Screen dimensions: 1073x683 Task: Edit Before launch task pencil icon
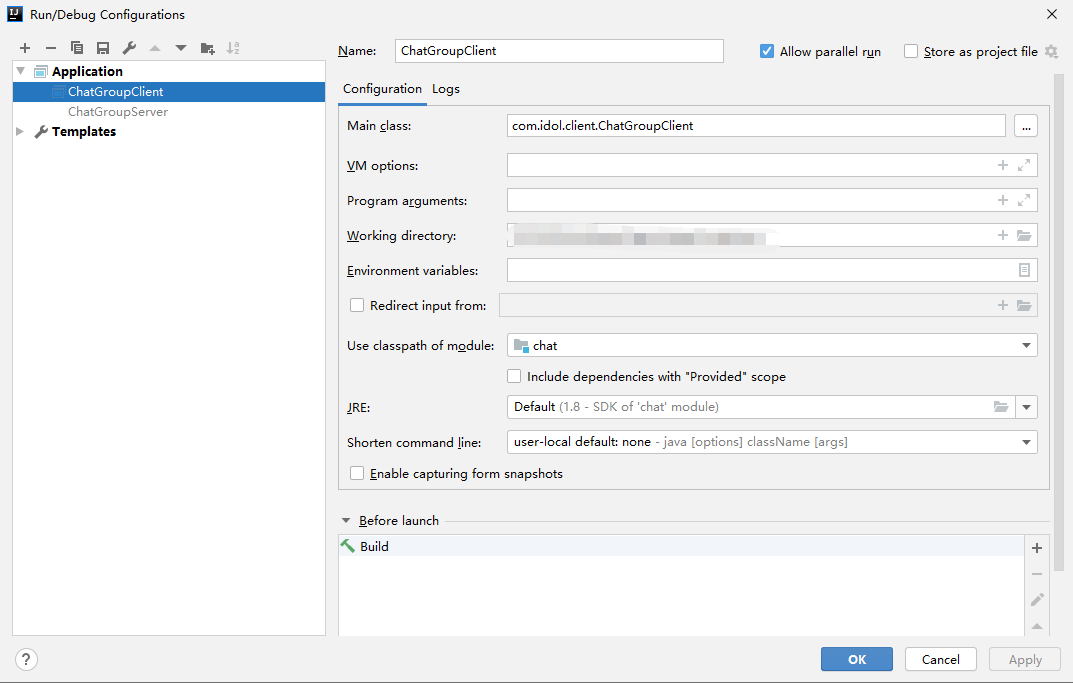(1037, 600)
